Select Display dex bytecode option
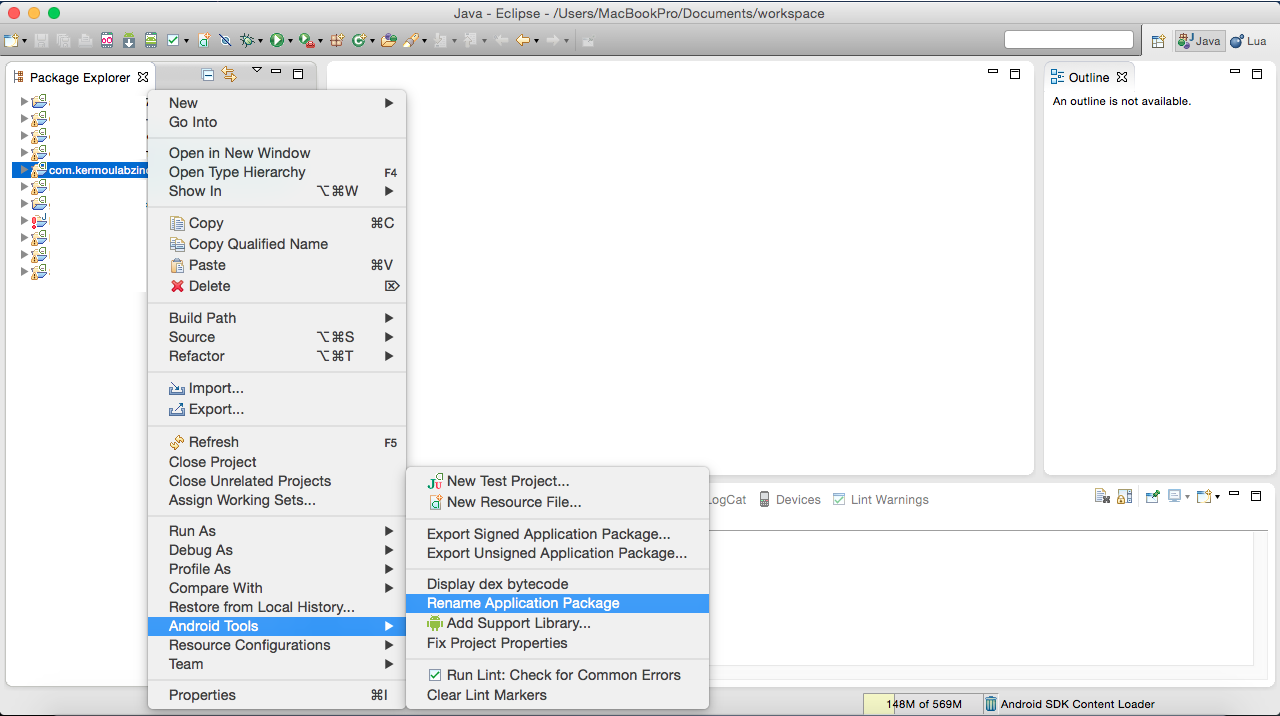The image size is (1280, 716). point(557,584)
